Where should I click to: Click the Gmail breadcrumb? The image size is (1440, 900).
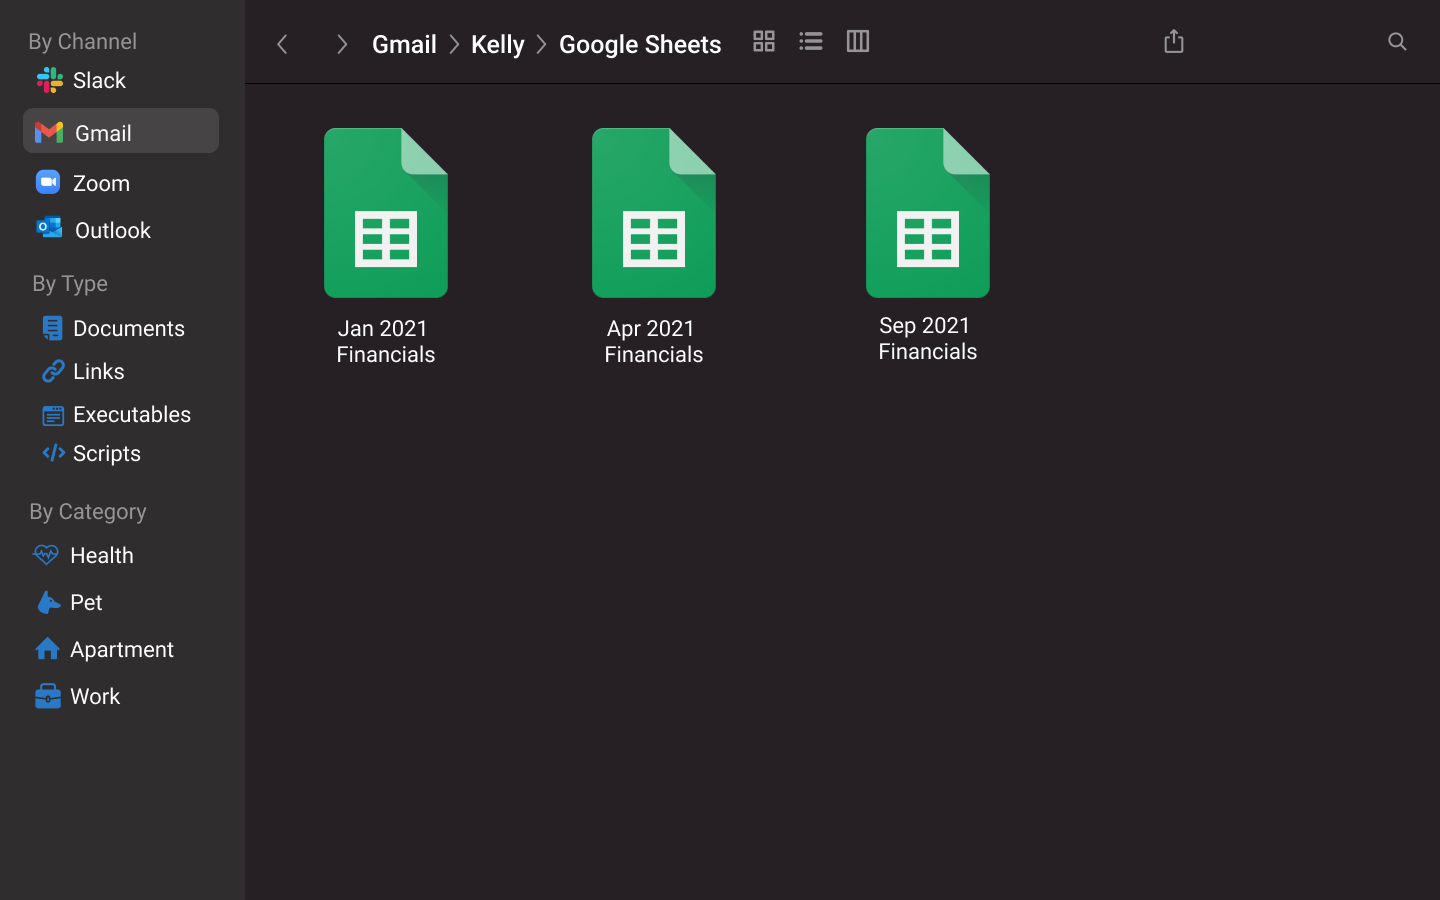(404, 44)
